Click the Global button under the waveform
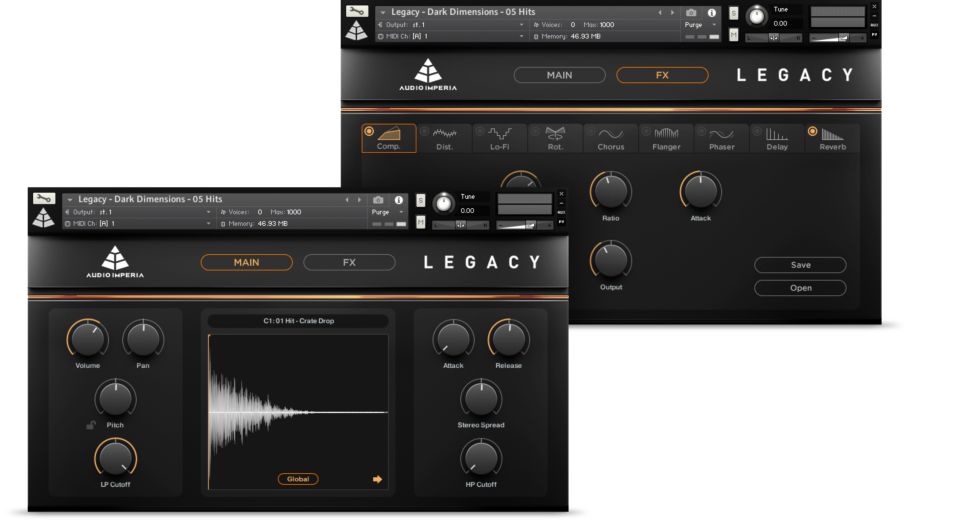Viewport: 960px width, 528px height. point(298,479)
